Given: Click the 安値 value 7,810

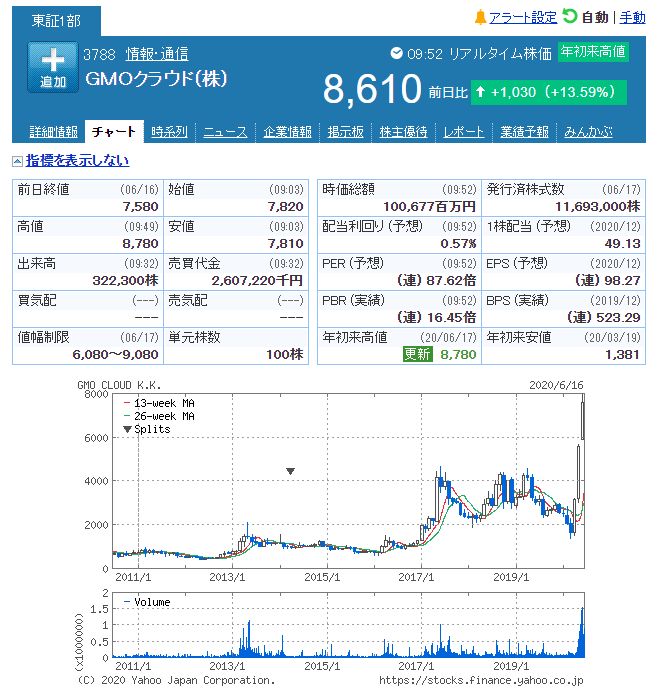Looking at the screenshot, I should point(285,244).
